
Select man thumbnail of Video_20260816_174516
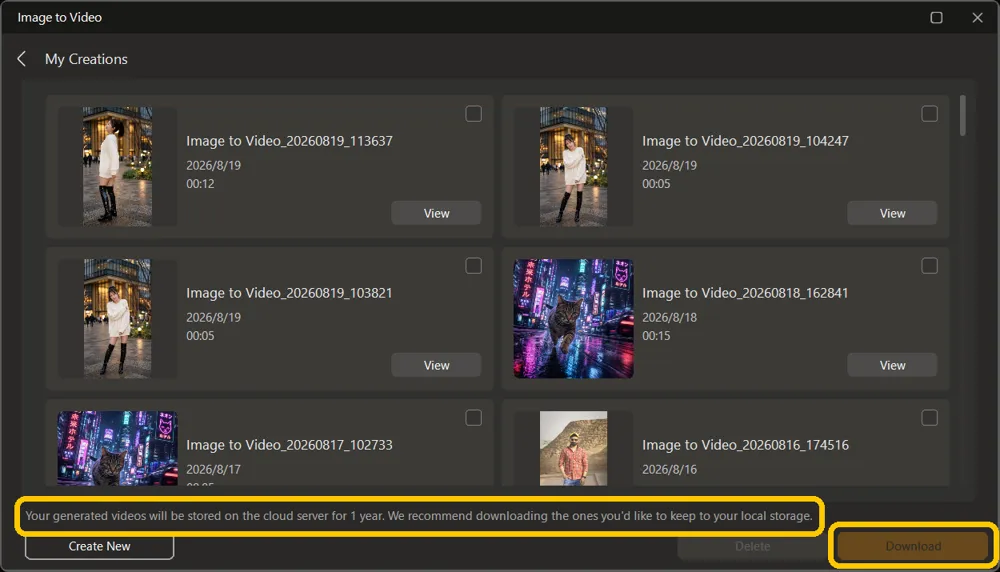coord(573,448)
